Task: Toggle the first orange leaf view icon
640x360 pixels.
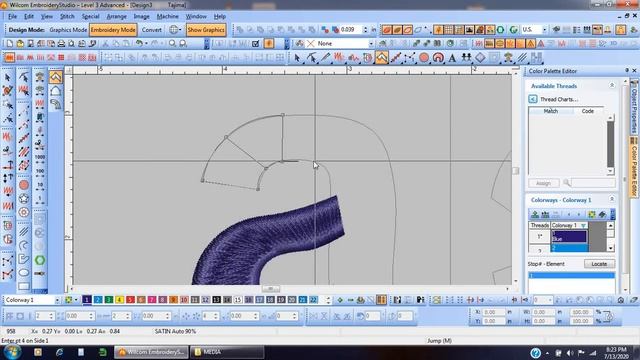Action: pos(387,30)
